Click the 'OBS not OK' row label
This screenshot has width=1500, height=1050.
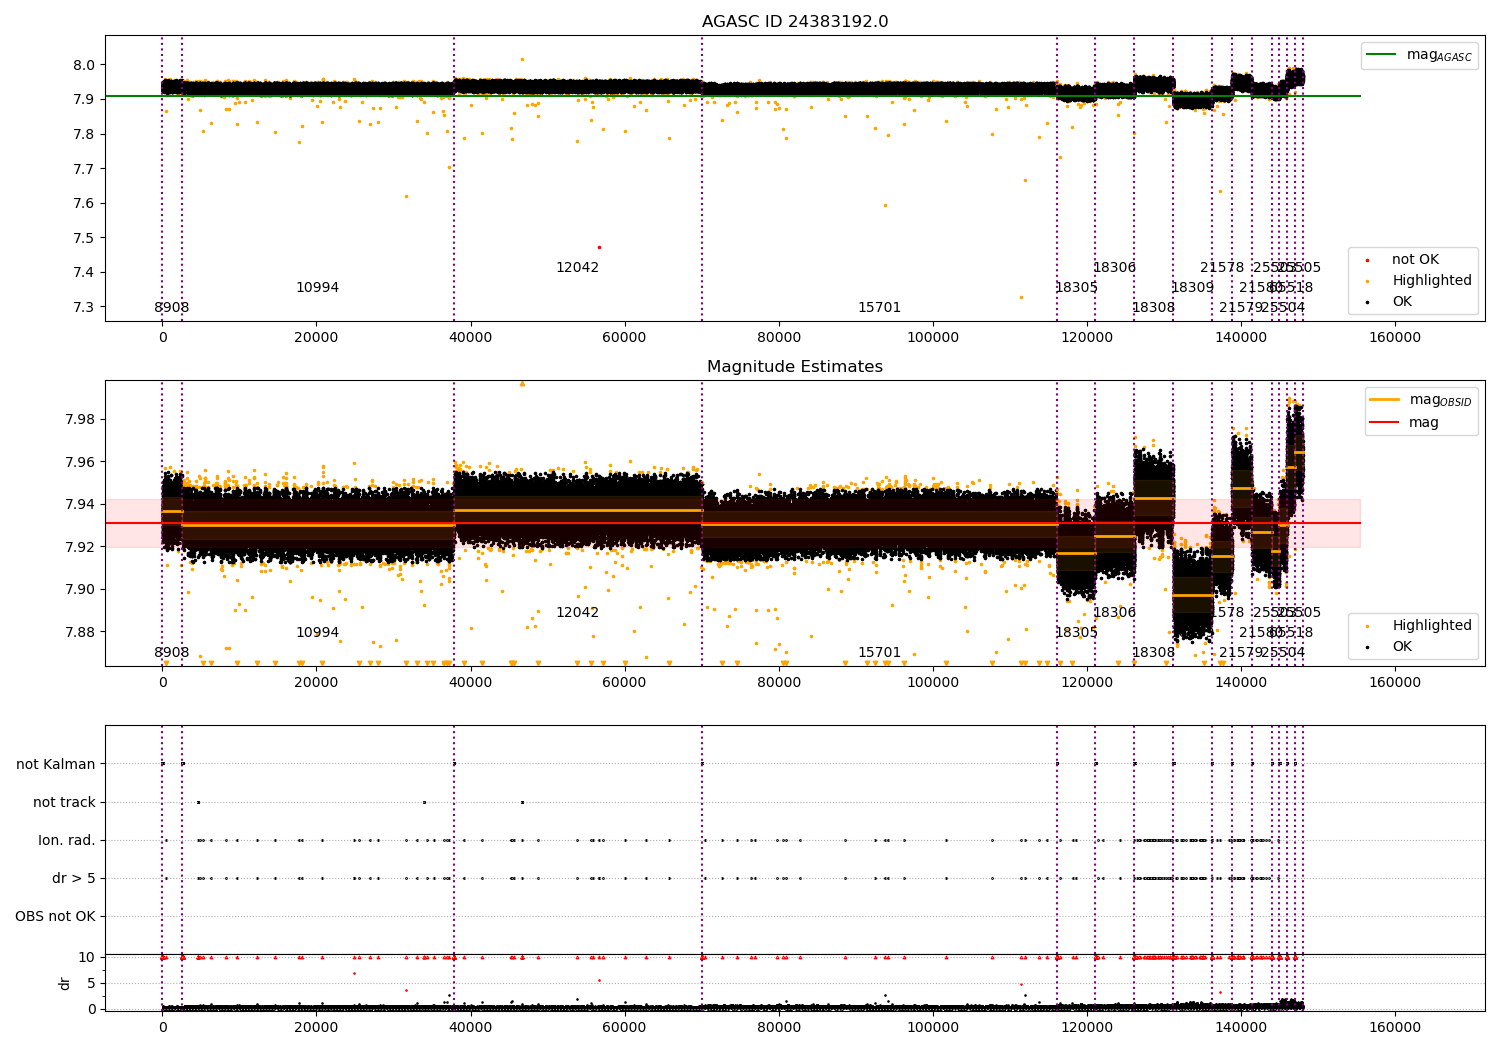(56, 916)
